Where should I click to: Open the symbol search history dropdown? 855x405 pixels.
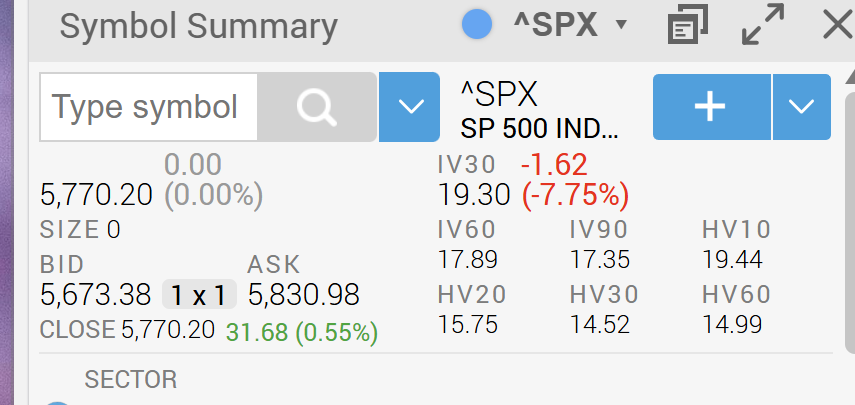pyautogui.click(x=410, y=107)
